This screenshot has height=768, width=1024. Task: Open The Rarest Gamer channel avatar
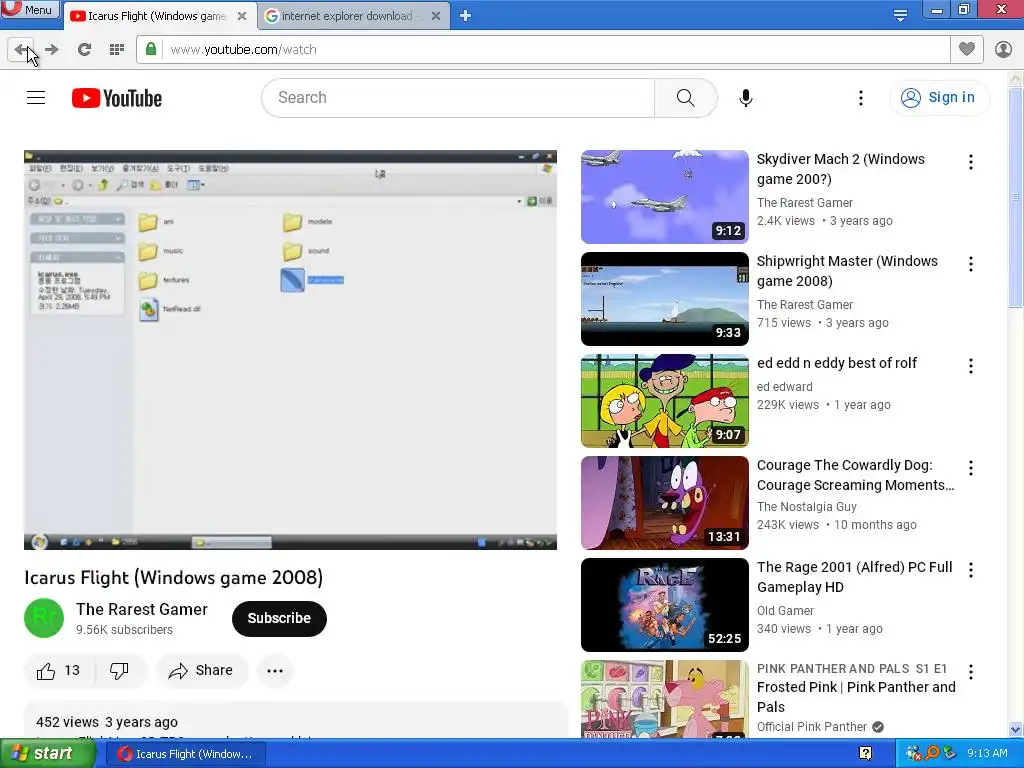pyautogui.click(x=44, y=618)
